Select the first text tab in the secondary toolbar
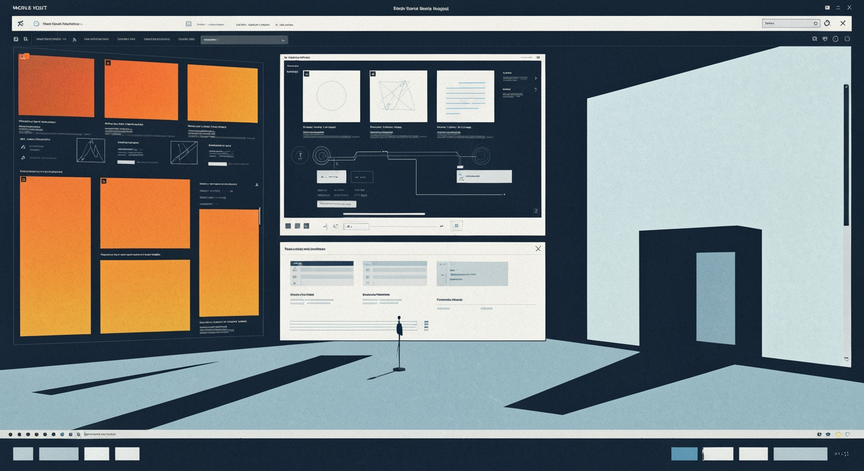Viewport: 864px width, 471px height. (x=51, y=40)
